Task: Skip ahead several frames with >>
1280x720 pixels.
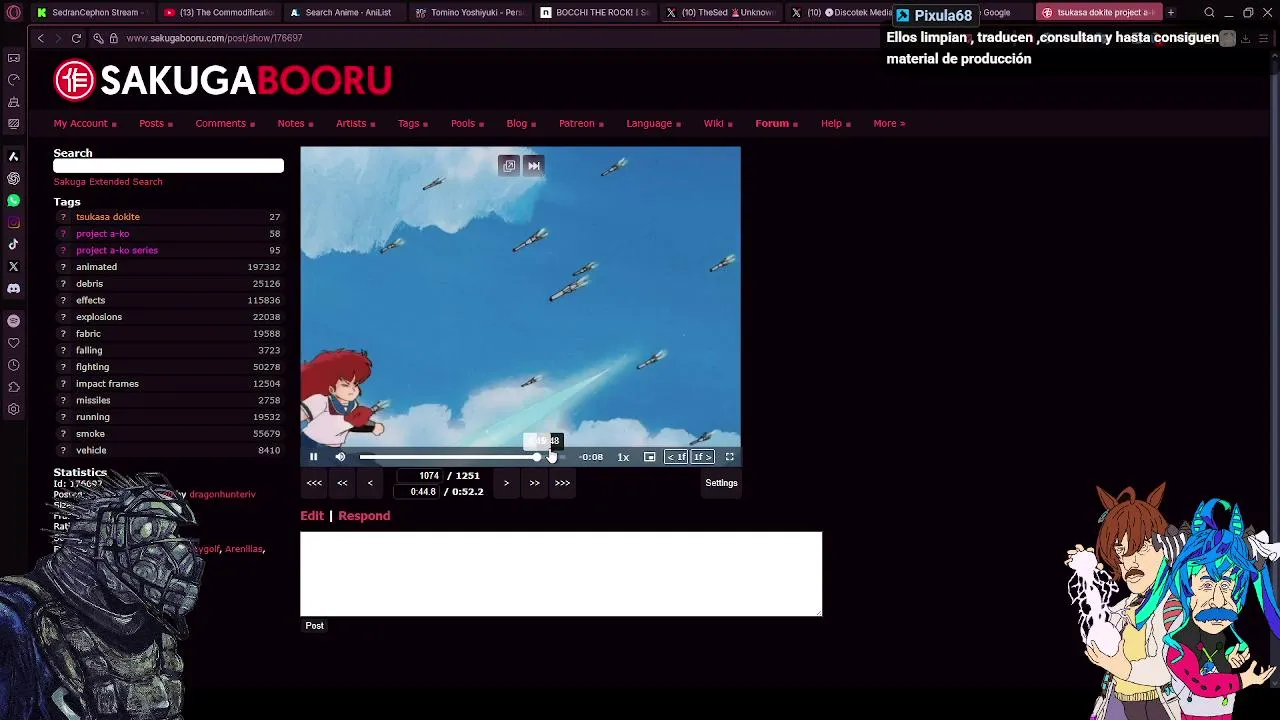Action: (534, 483)
